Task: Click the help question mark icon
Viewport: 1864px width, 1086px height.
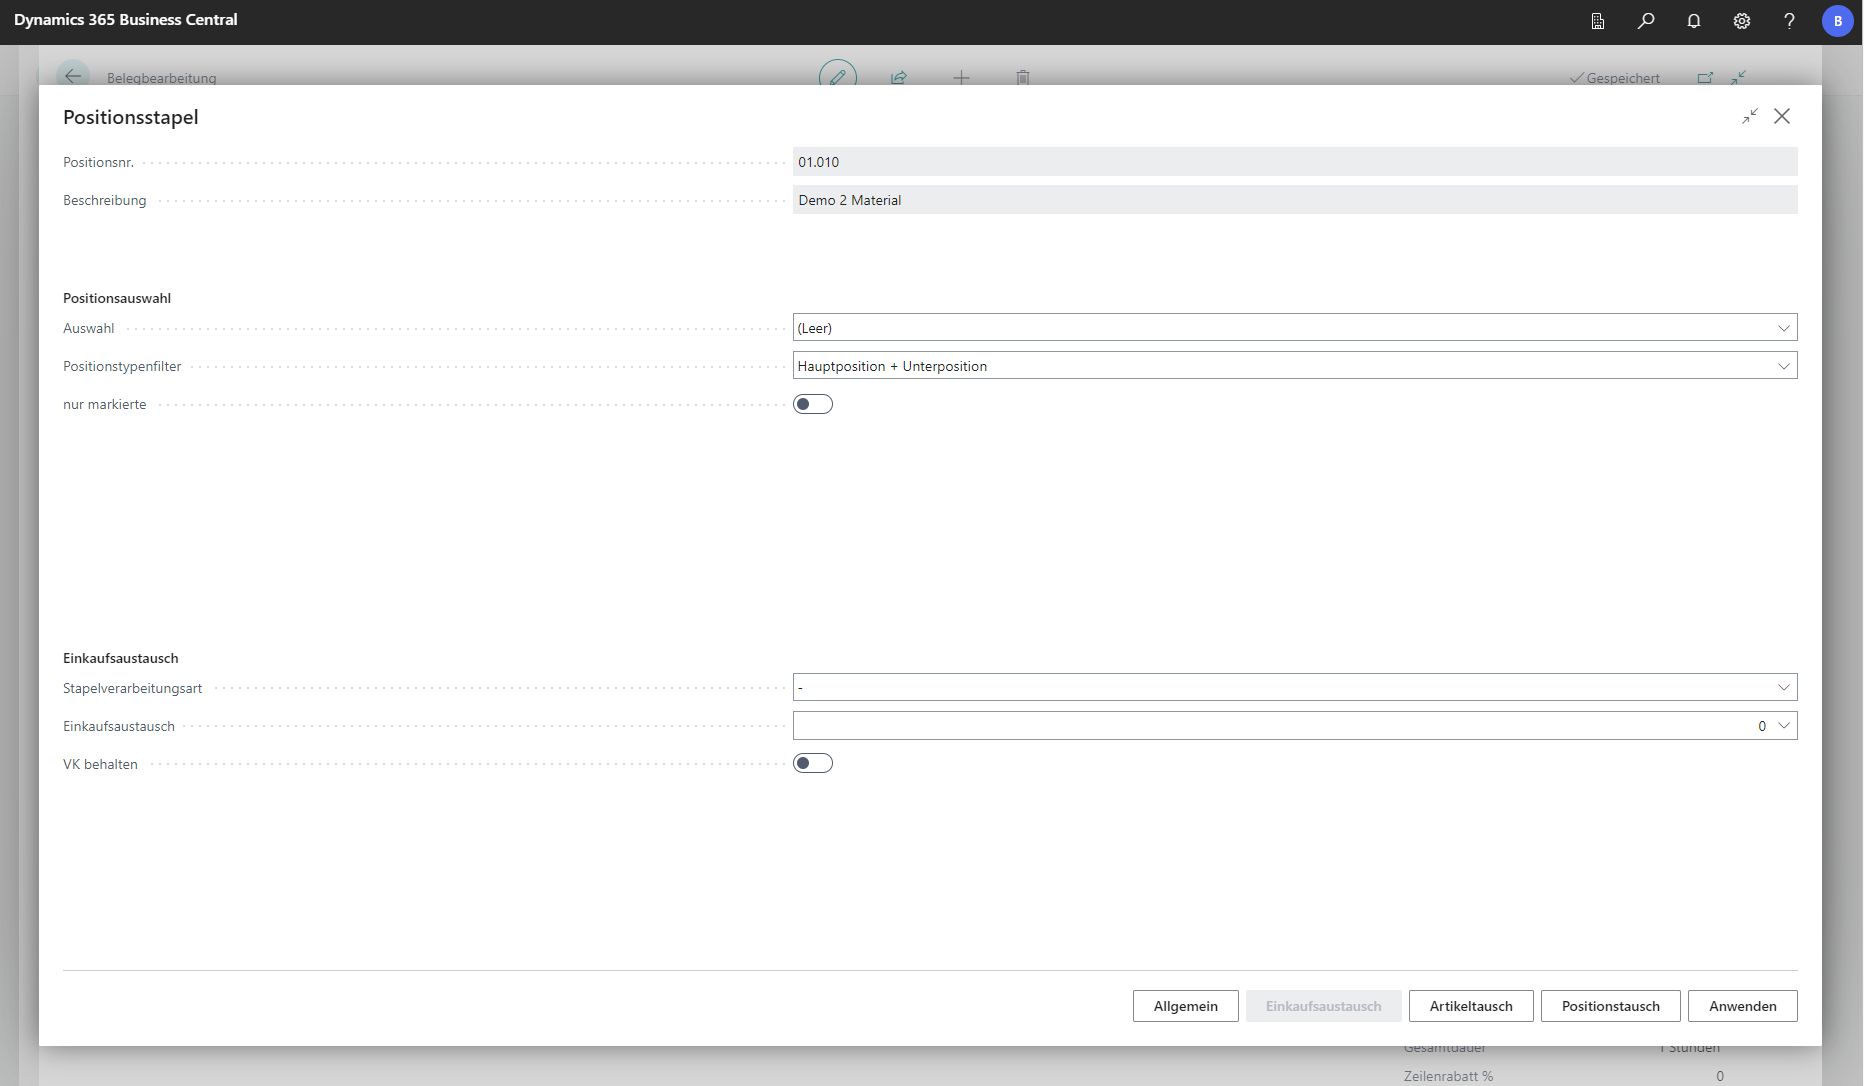Action: [1789, 21]
